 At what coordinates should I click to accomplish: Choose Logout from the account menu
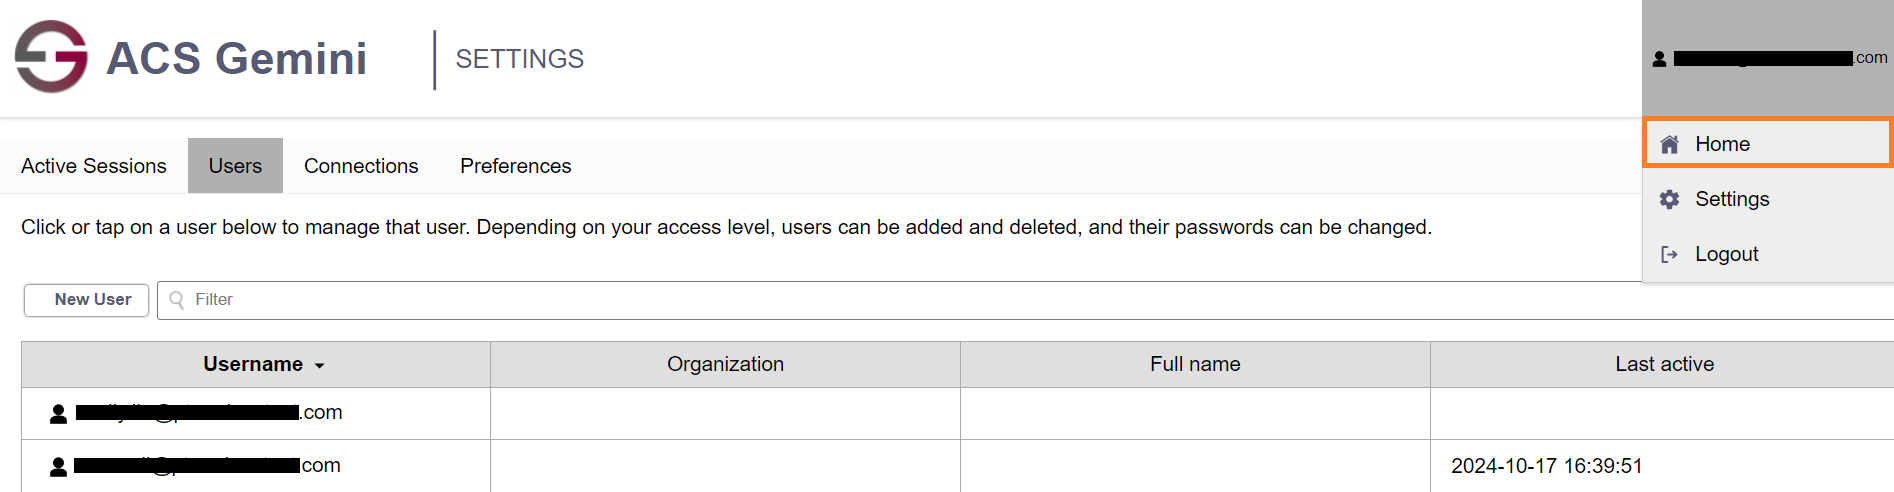point(1726,254)
